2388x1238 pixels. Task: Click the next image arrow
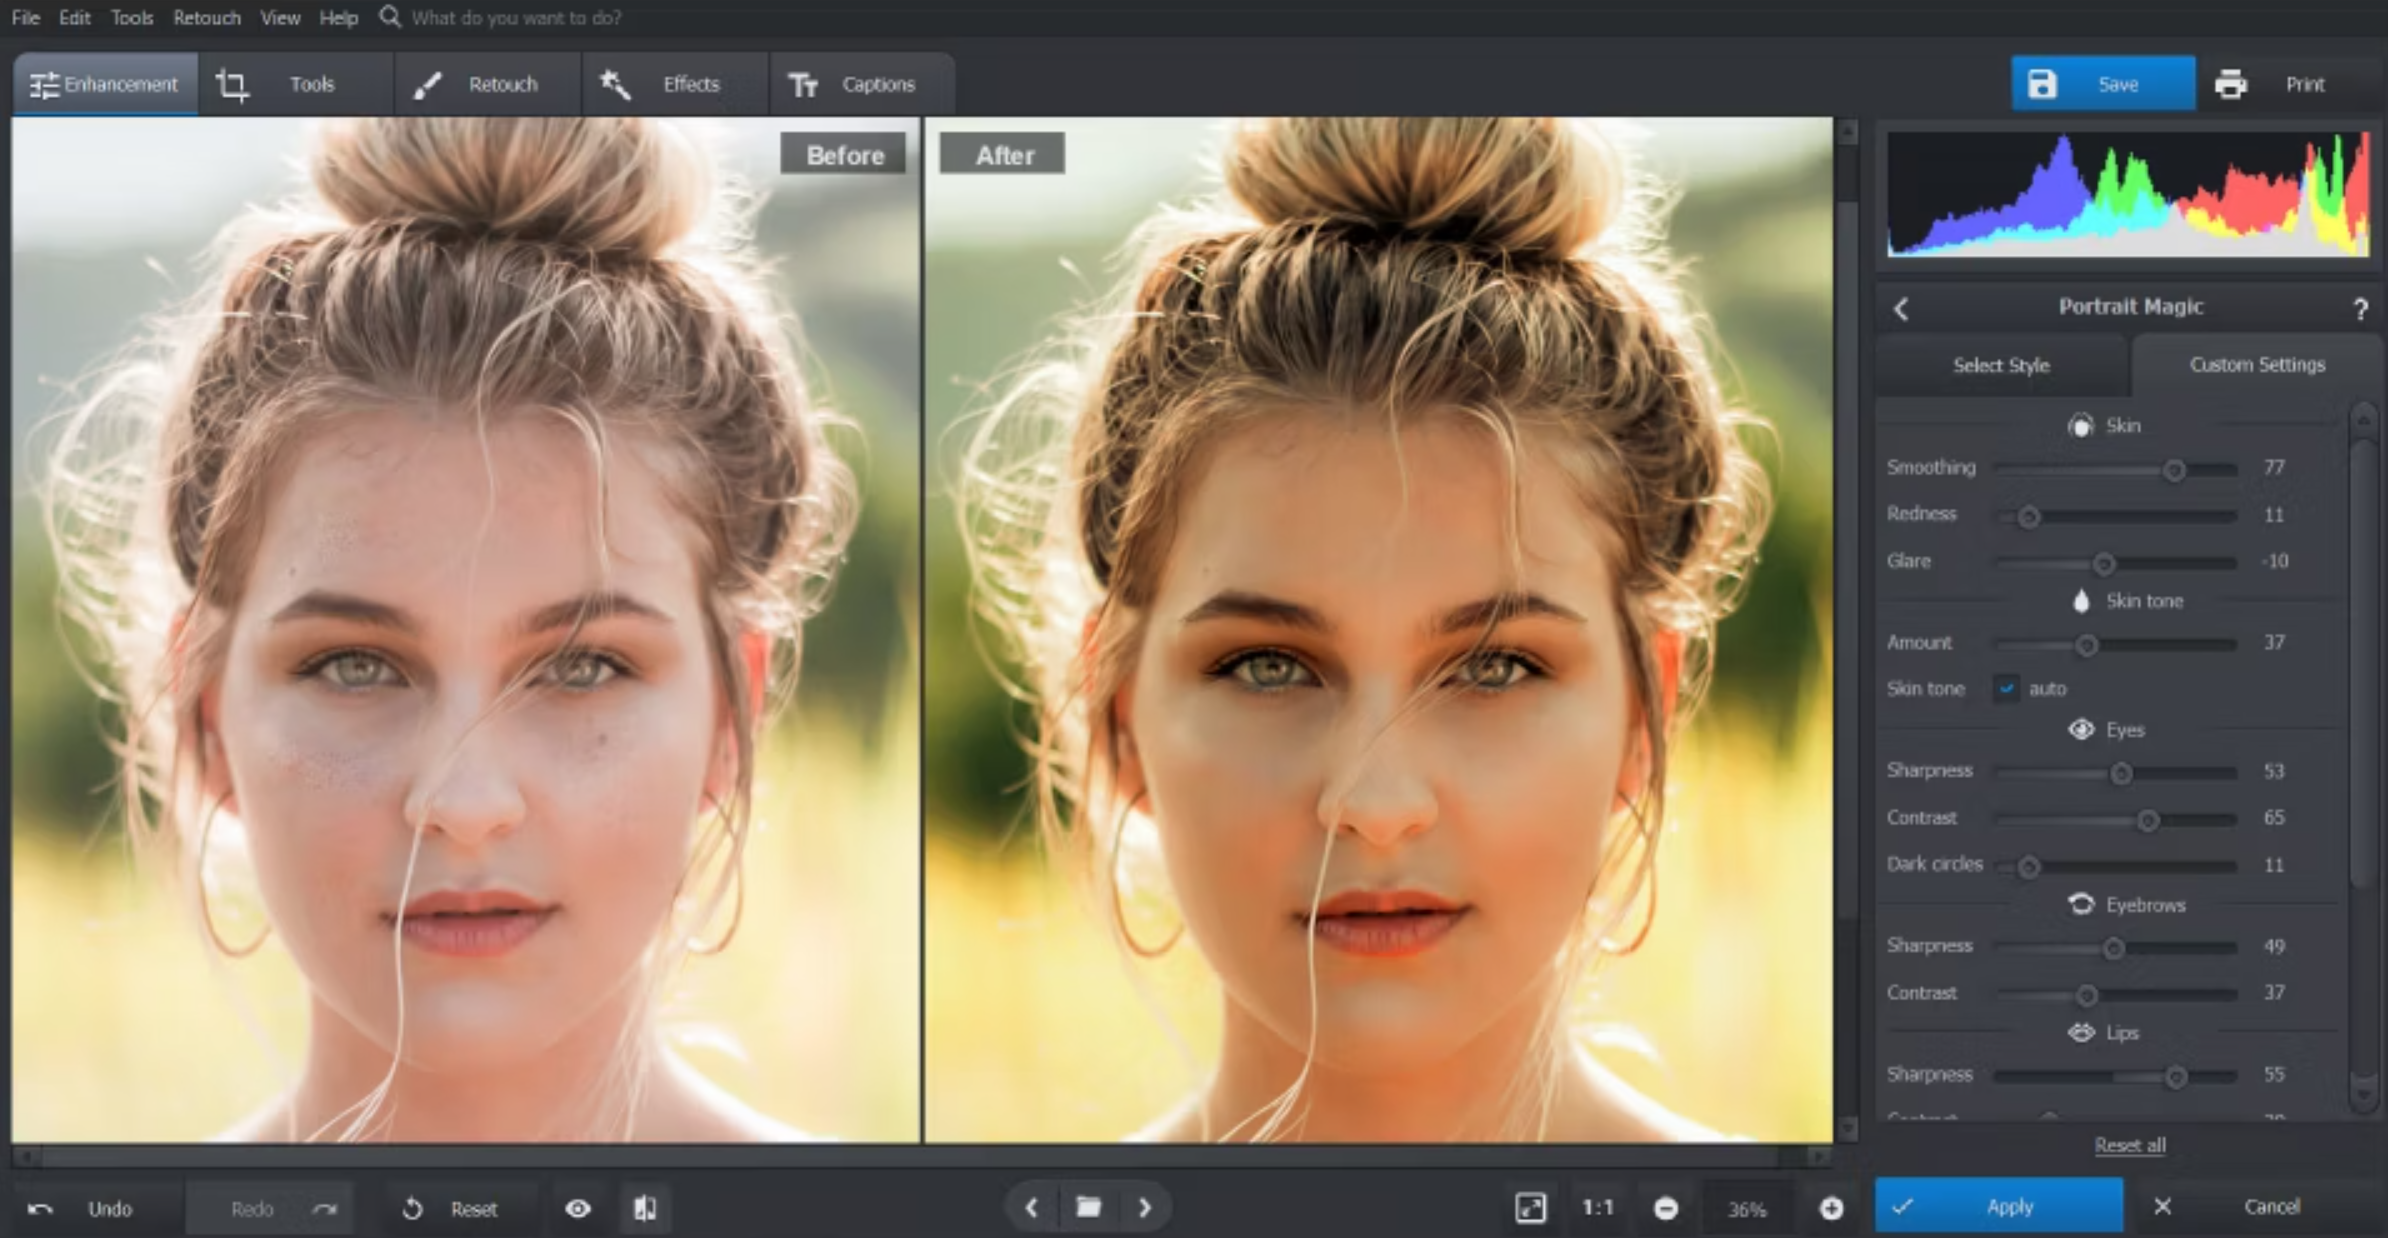(x=1145, y=1208)
